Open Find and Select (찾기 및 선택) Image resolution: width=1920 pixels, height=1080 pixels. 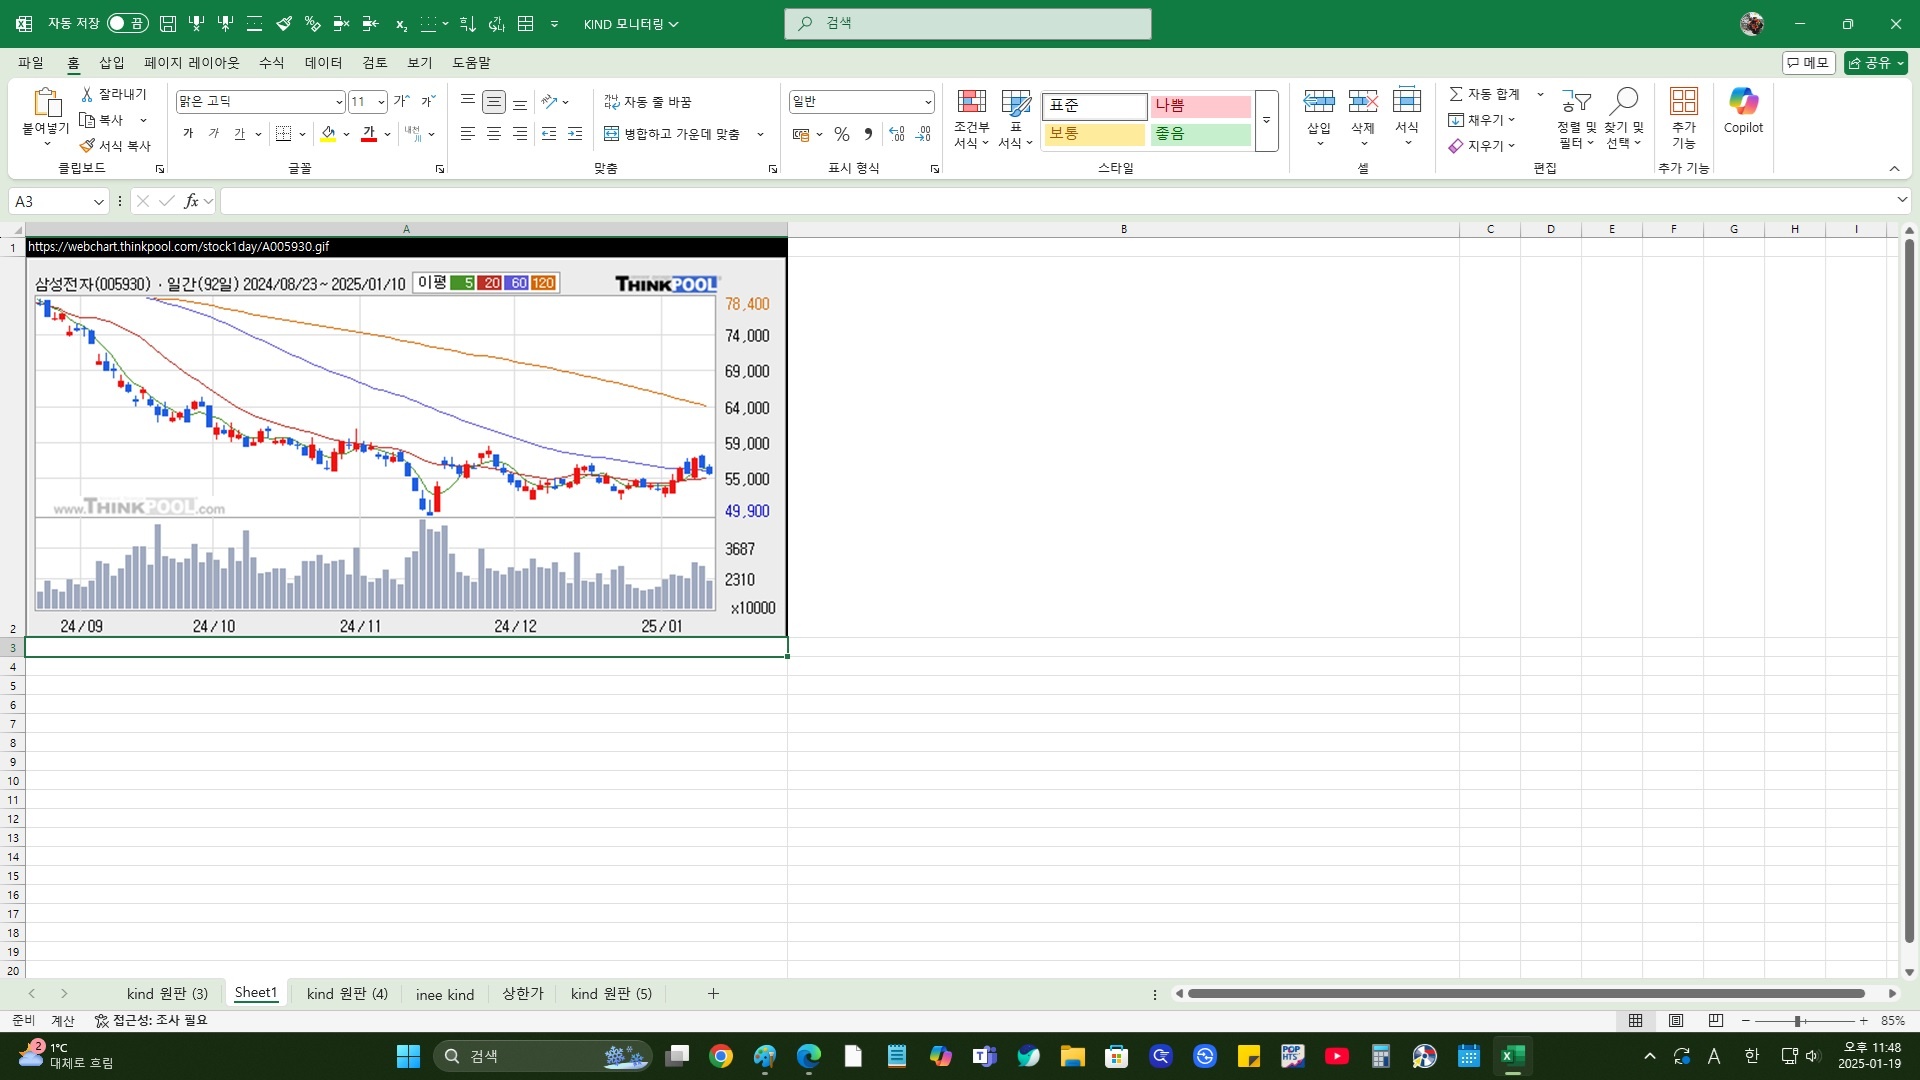[1624, 119]
